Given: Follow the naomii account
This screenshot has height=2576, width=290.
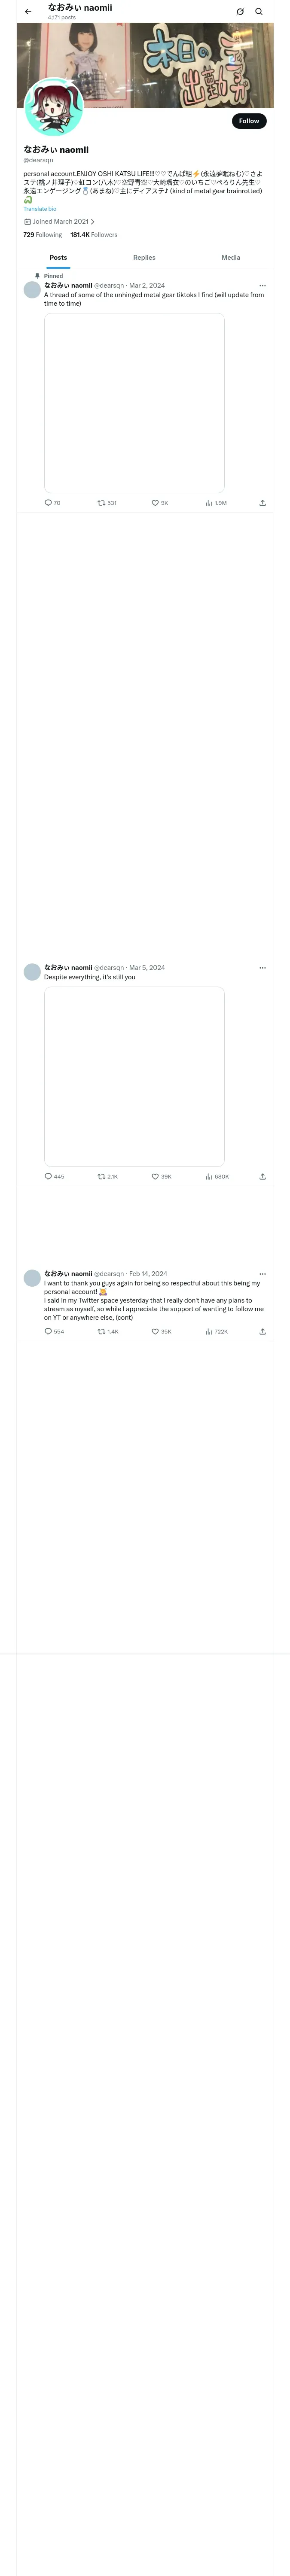Looking at the screenshot, I should [249, 121].
